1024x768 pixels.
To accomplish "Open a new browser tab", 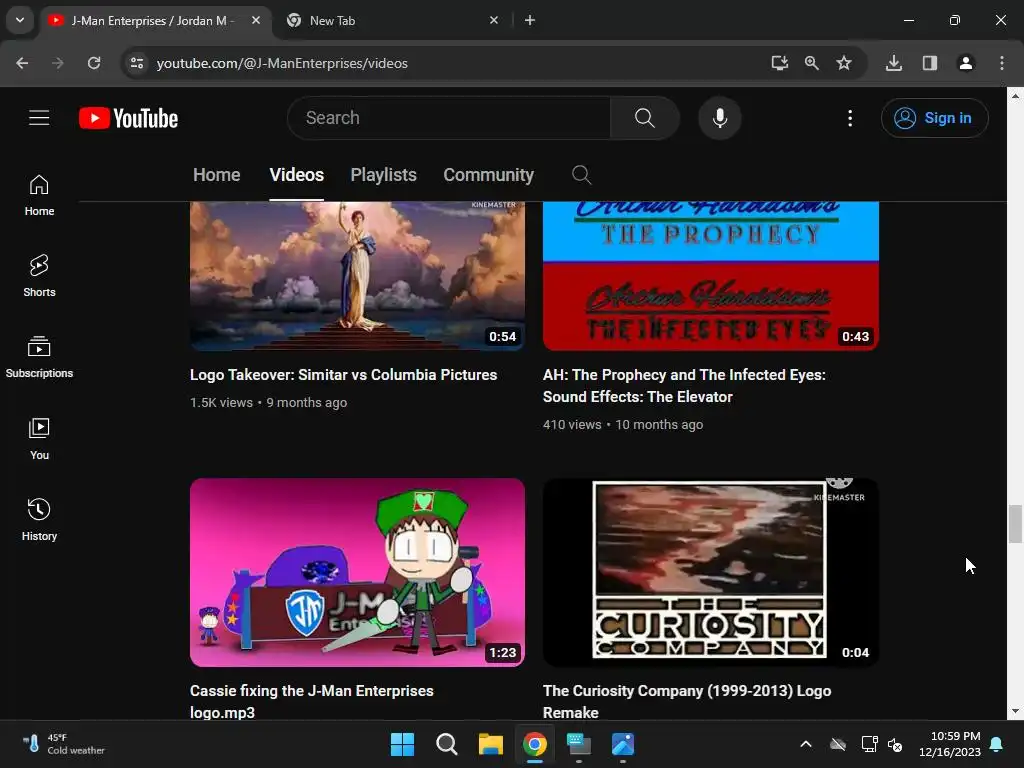I will click(x=530, y=20).
